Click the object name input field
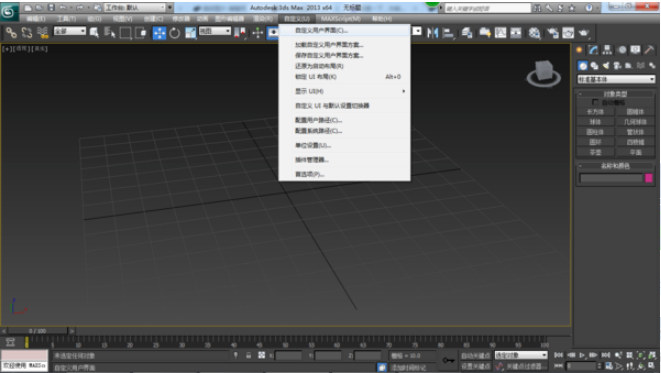The height and width of the screenshot is (373, 661). [x=611, y=178]
